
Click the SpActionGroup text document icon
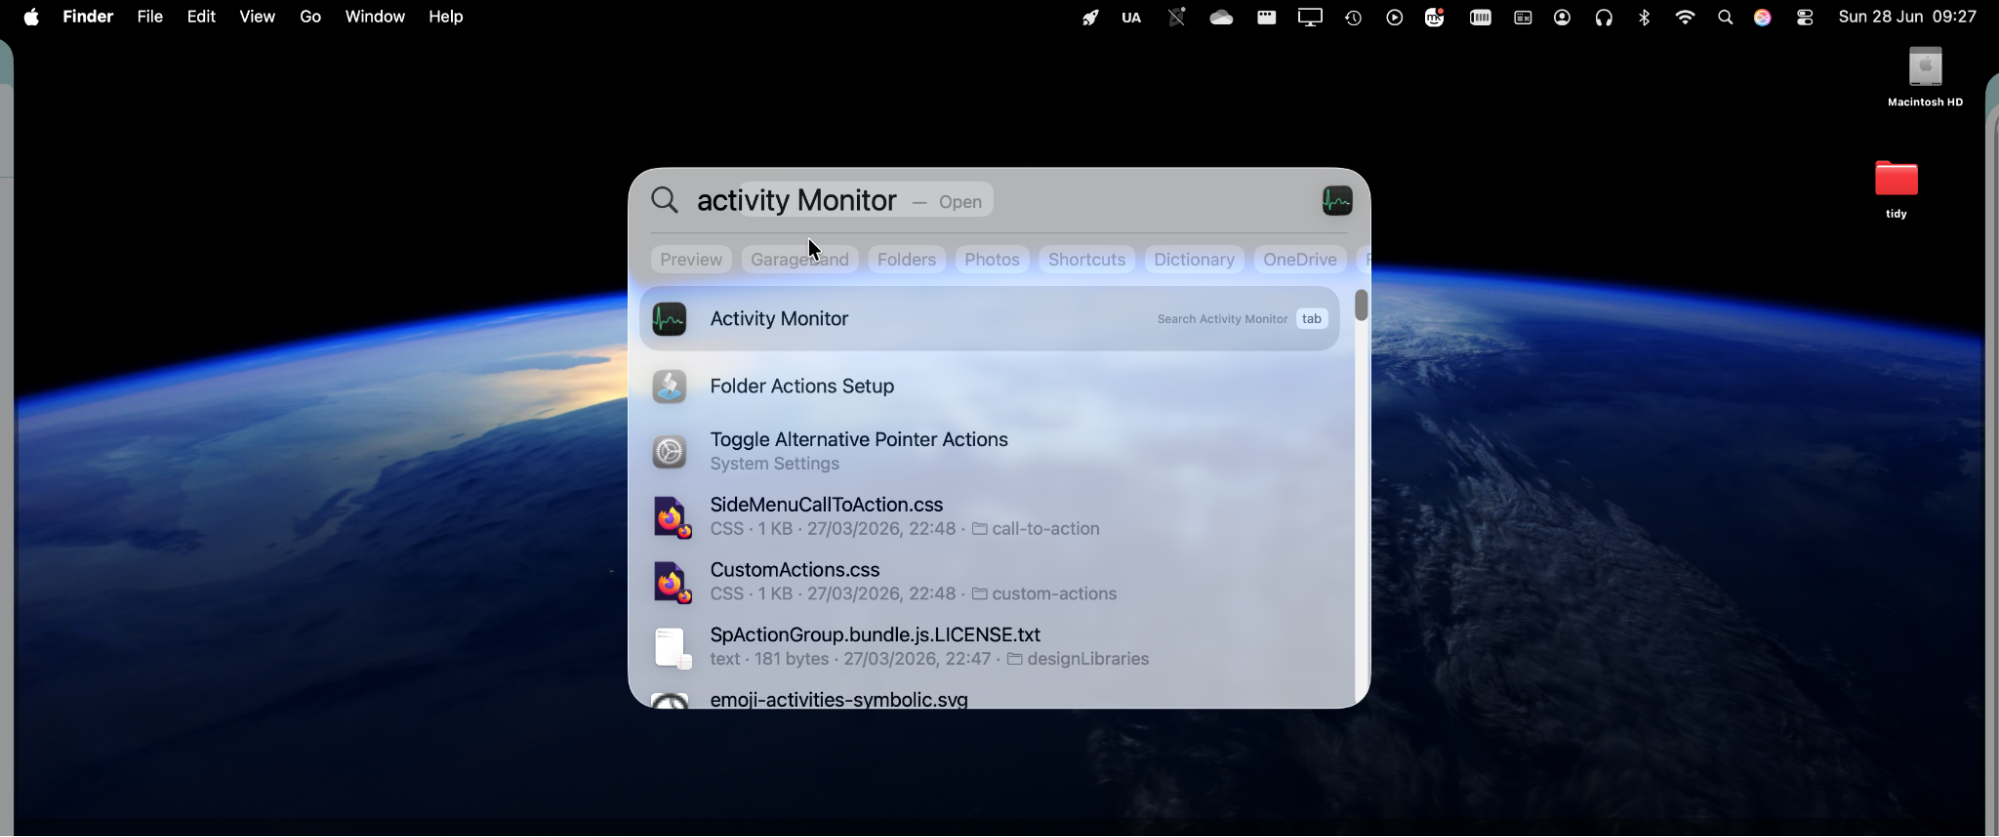(671, 648)
